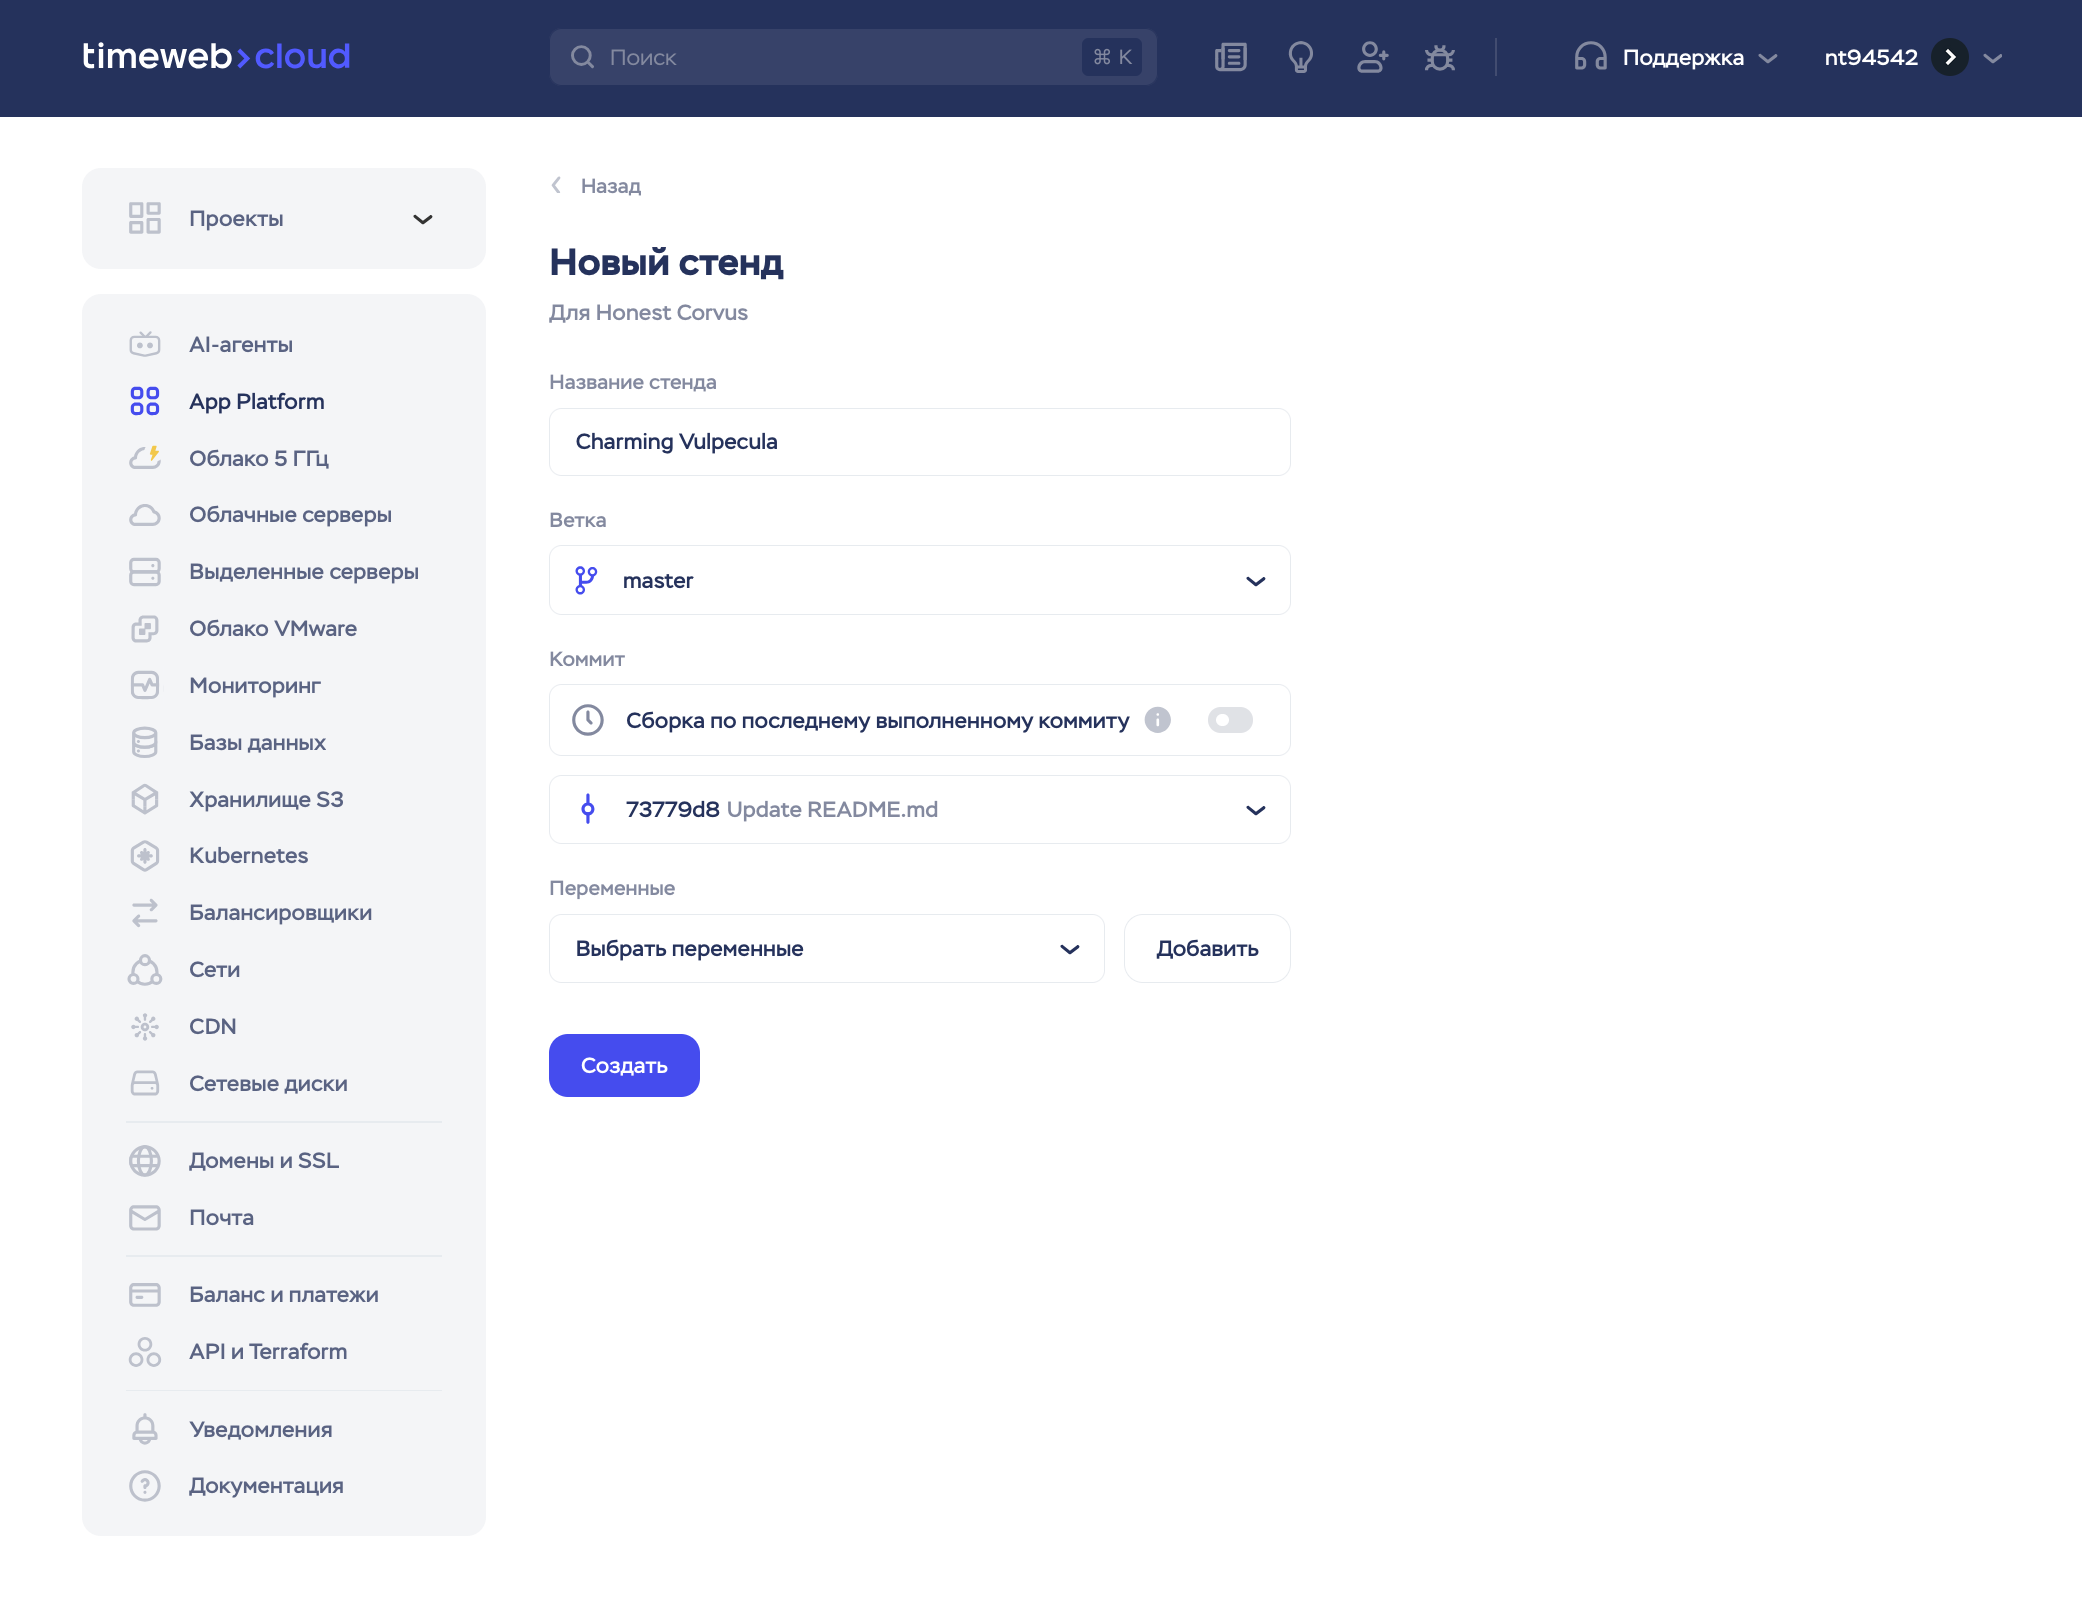The image size is (2082, 1608).
Task: Open the commit 73779d8 selector
Action: click(x=919, y=810)
